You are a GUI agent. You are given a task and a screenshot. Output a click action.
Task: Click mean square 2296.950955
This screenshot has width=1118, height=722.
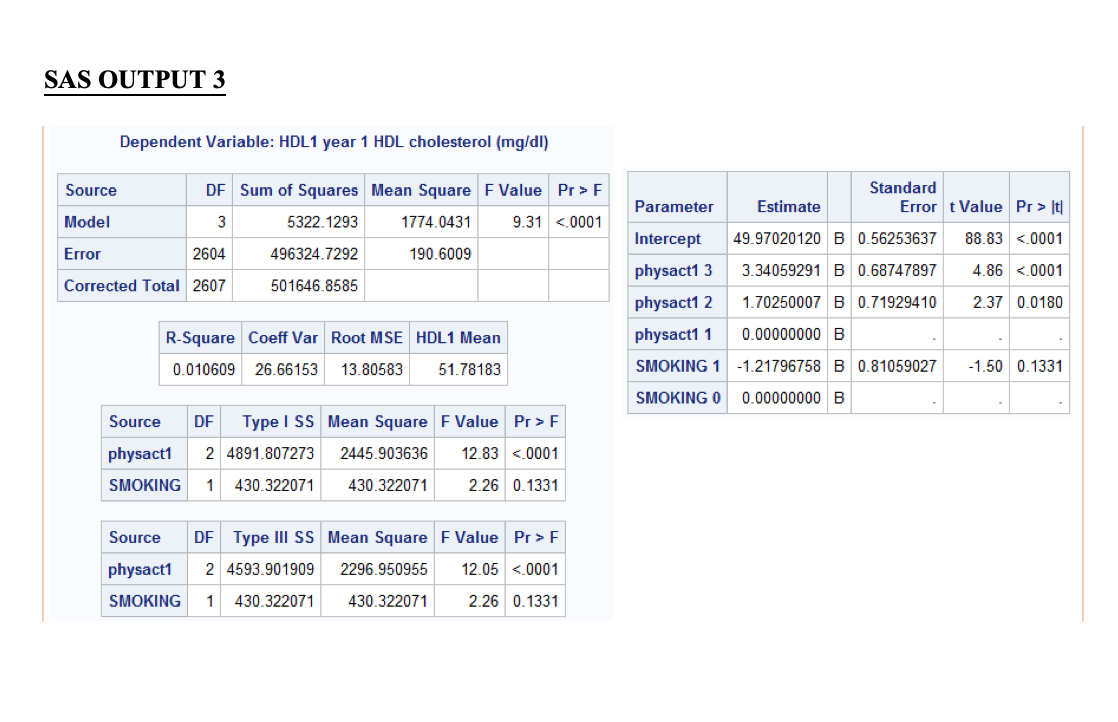click(384, 569)
